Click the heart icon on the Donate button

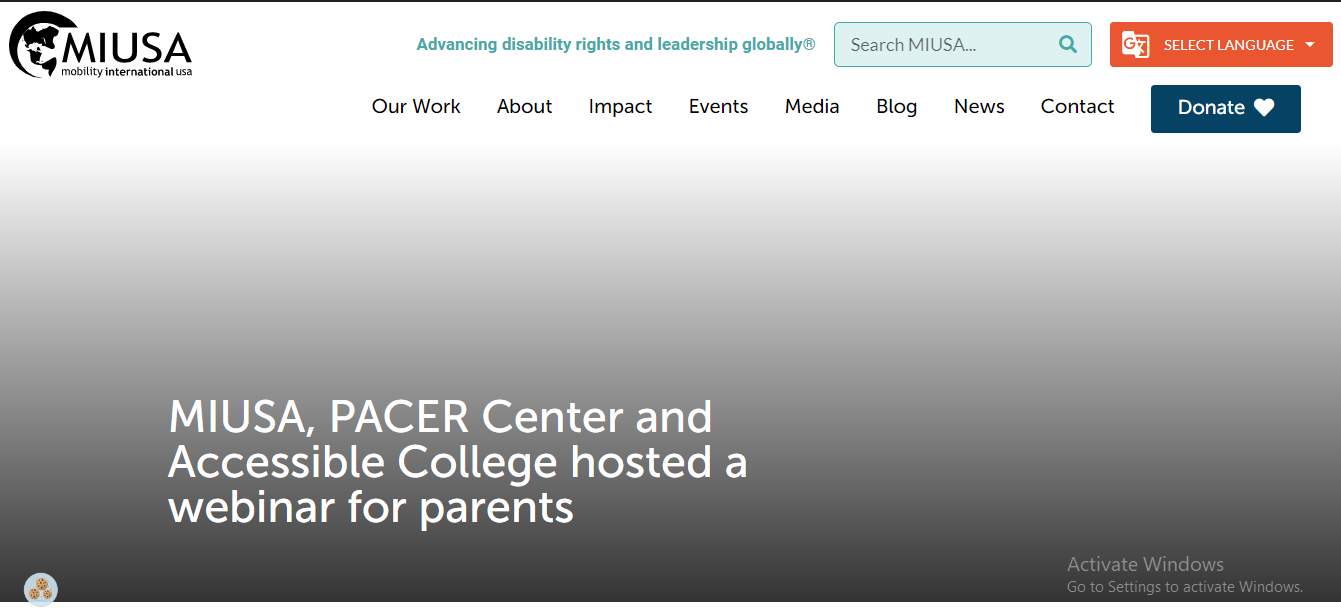[x=1266, y=108]
